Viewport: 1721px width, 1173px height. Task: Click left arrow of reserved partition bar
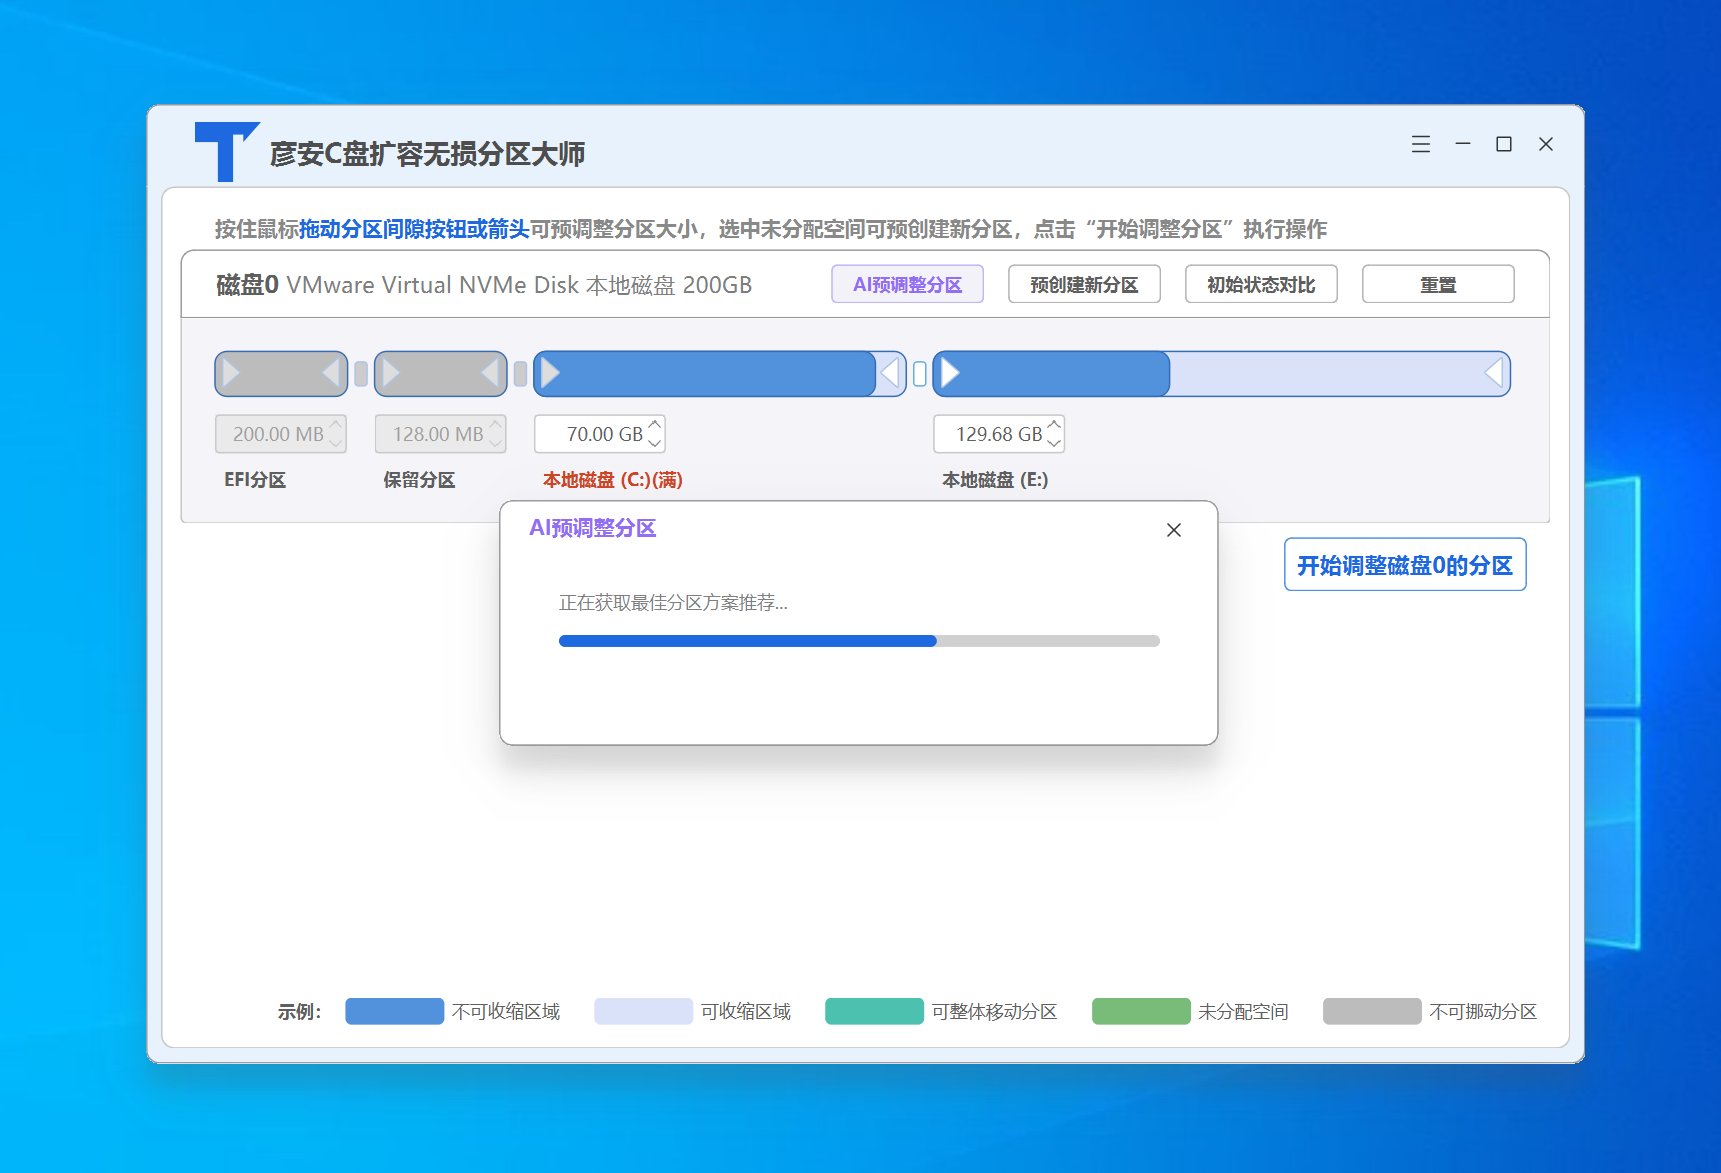391,373
